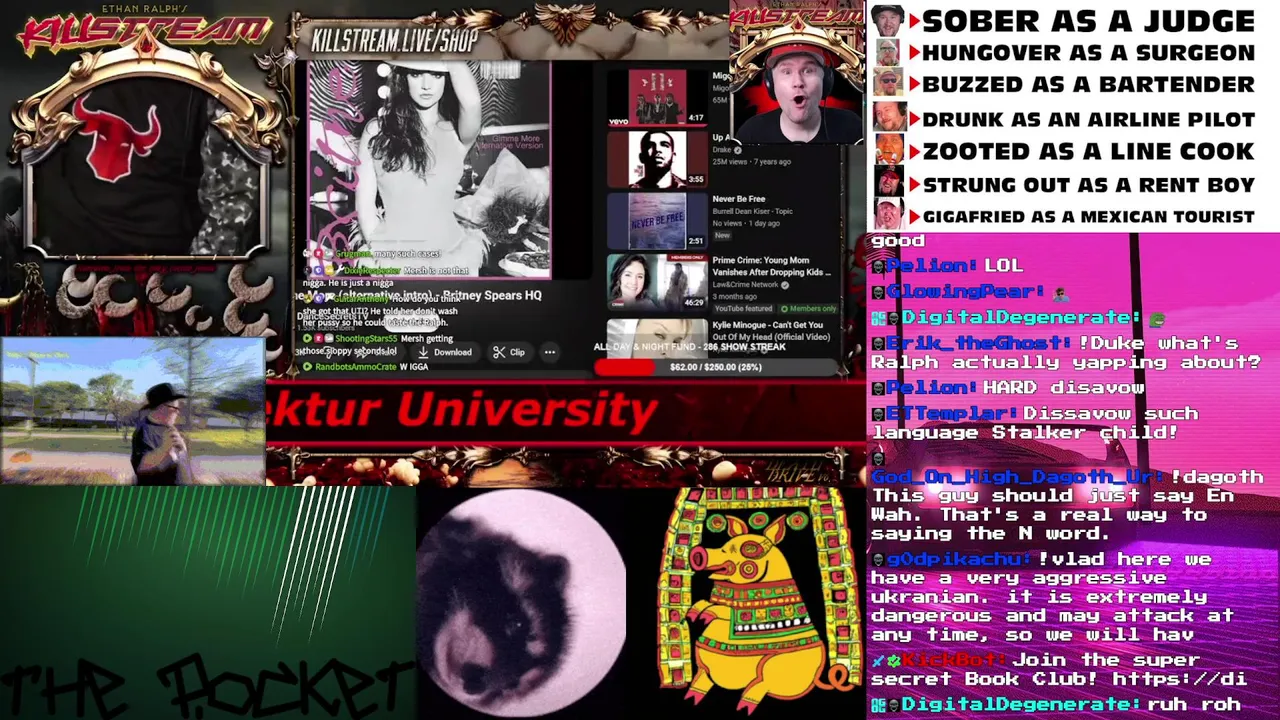Click the avatar beside 'BUZZED AS A BARTENDER'
The image size is (1280, 720).
(x=887, y=84)
